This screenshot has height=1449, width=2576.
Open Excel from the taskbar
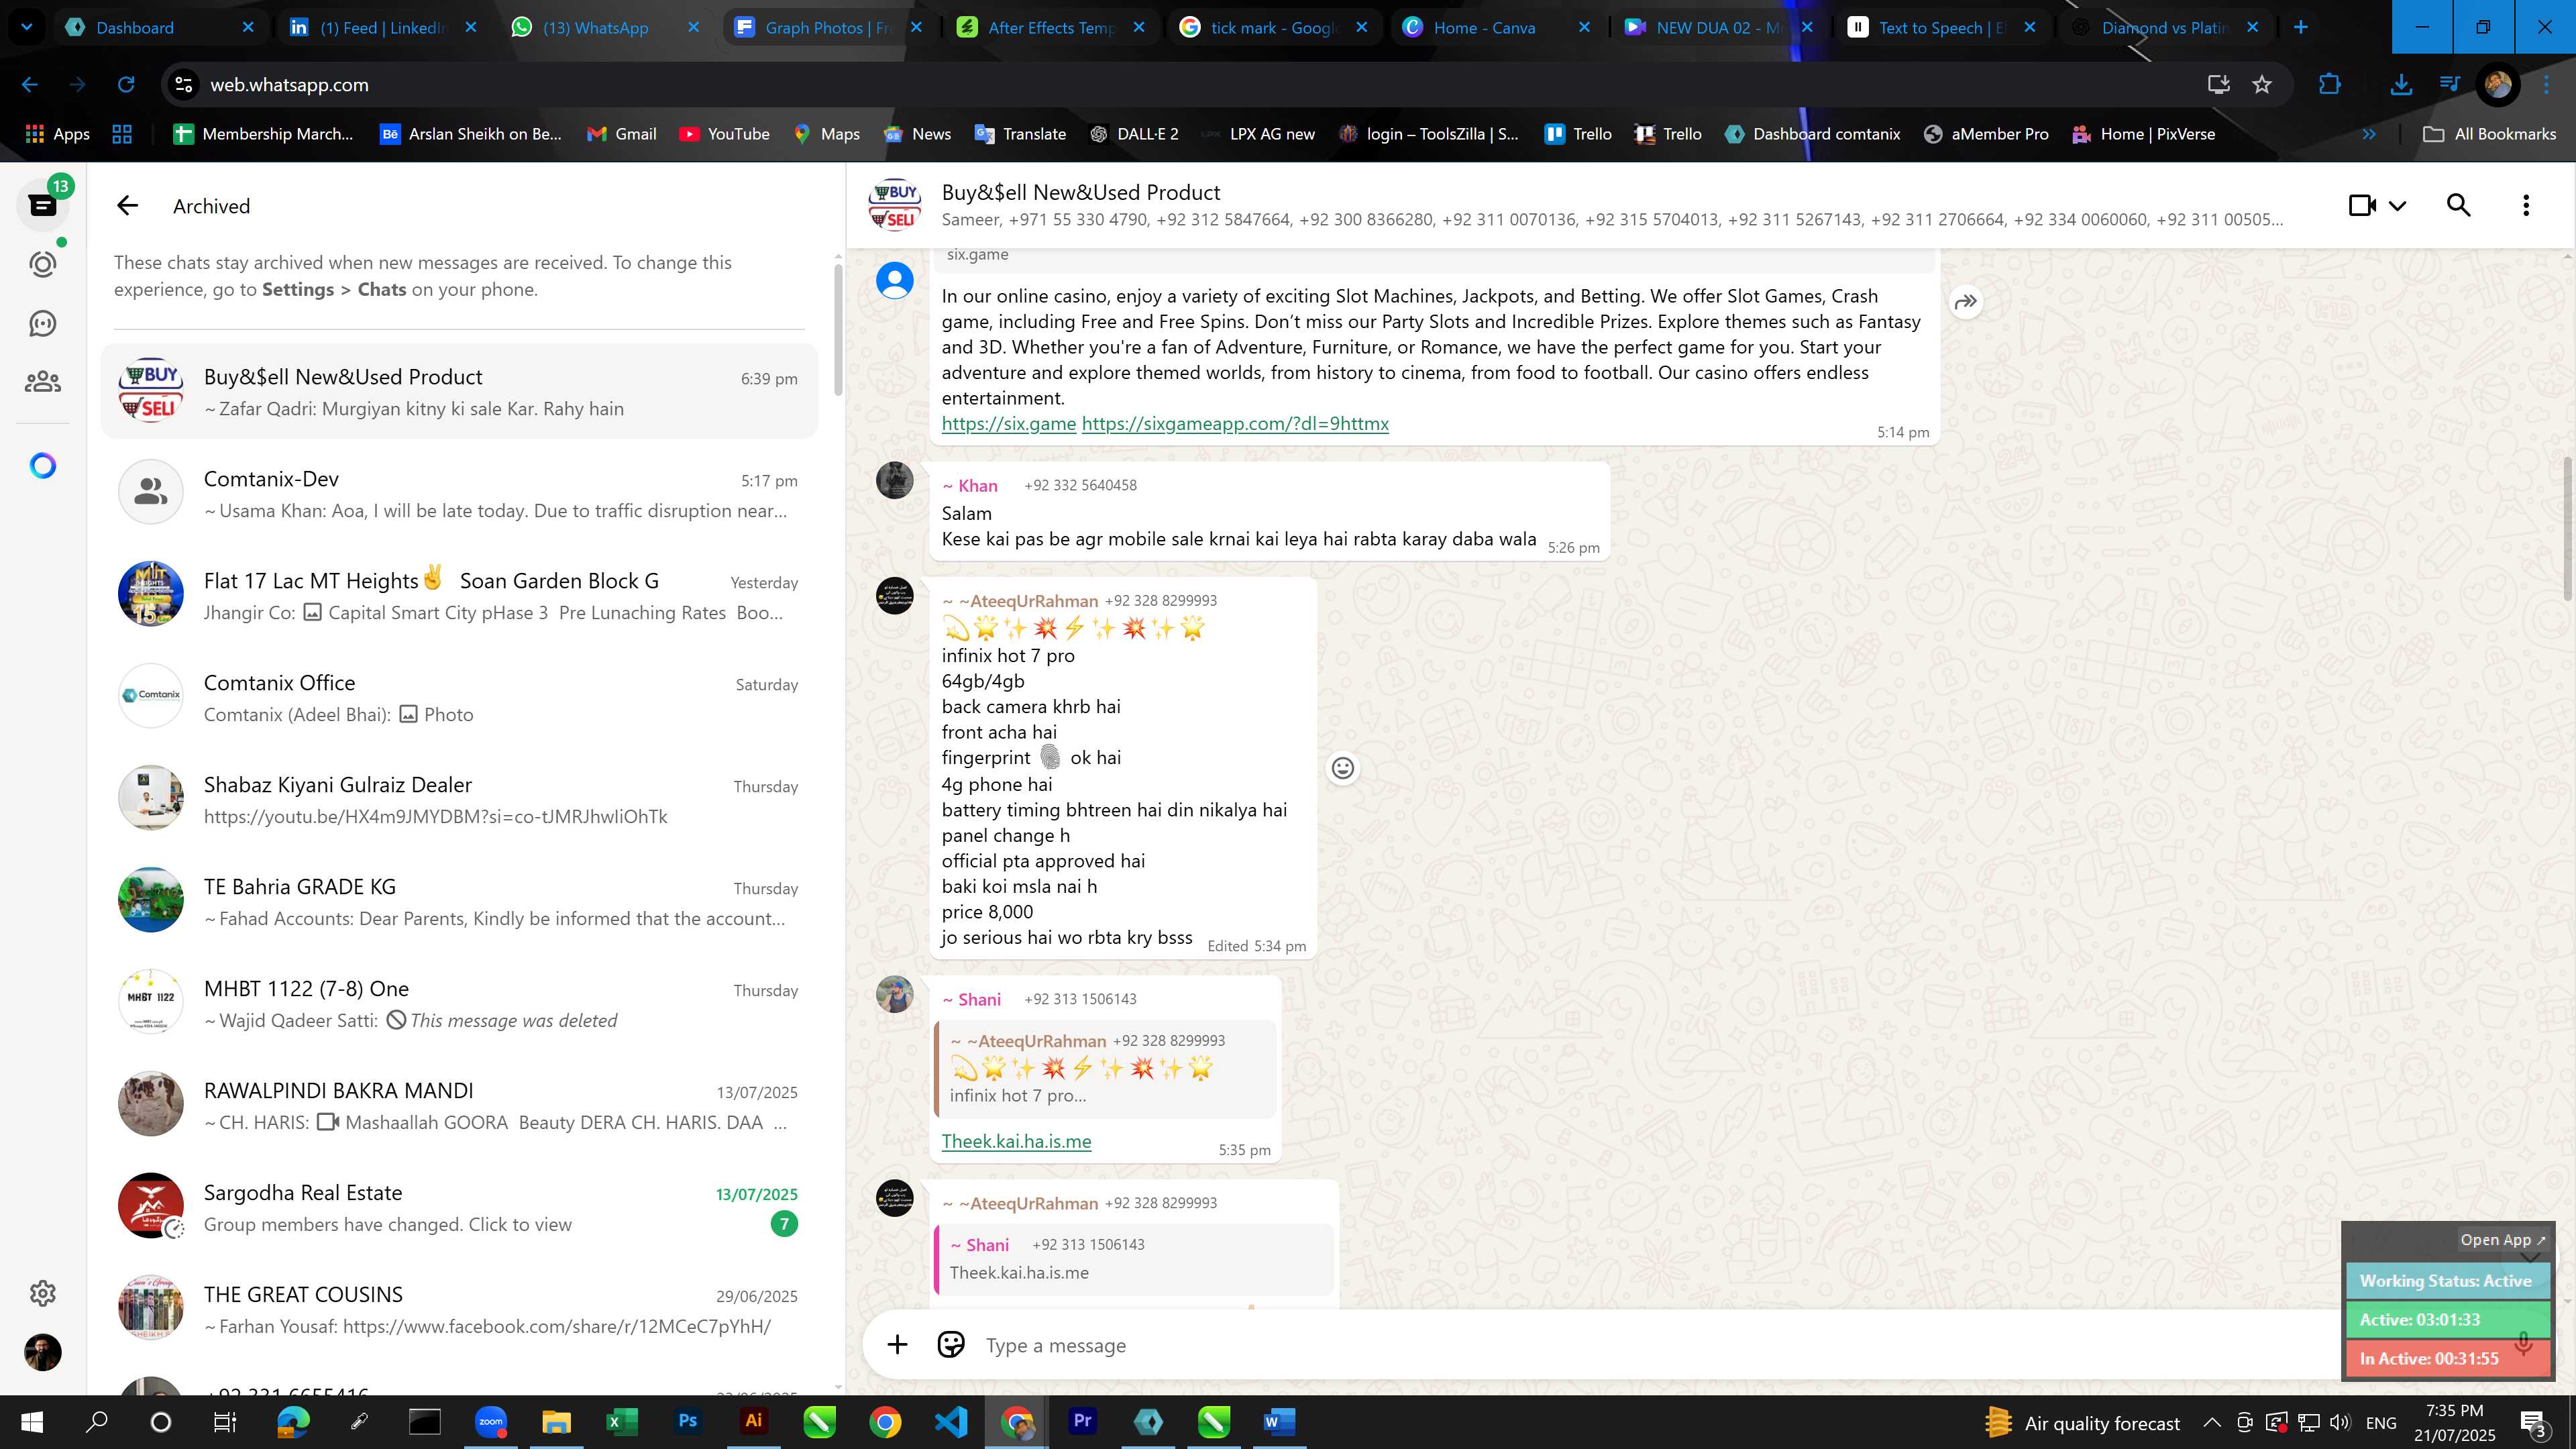click(x=621, y=1422)
